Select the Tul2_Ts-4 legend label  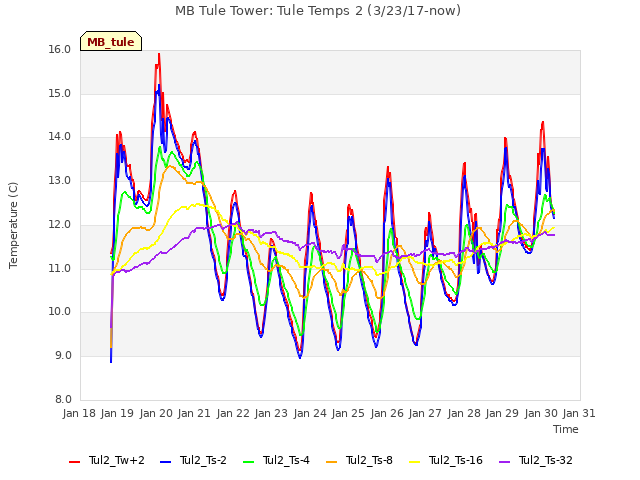pyautogui.click(x=287, y=460)
